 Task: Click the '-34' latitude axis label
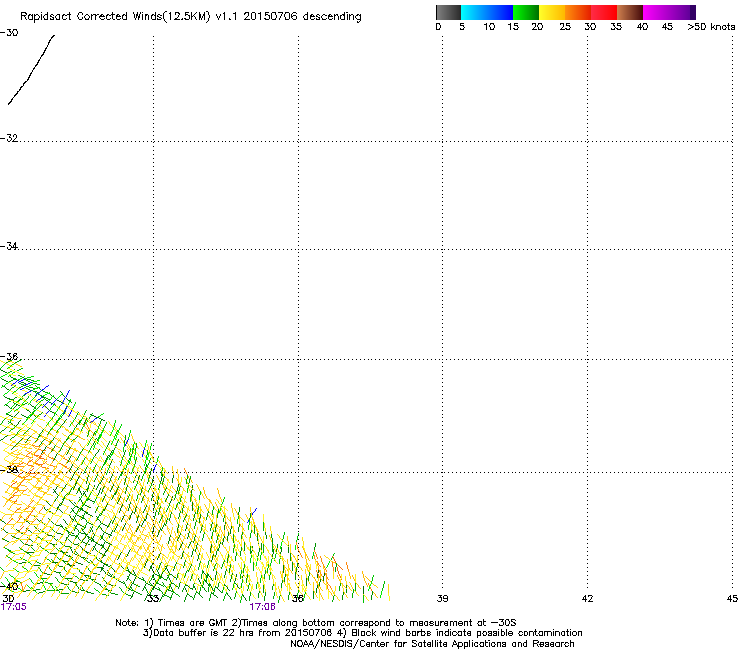click(9, 246)
